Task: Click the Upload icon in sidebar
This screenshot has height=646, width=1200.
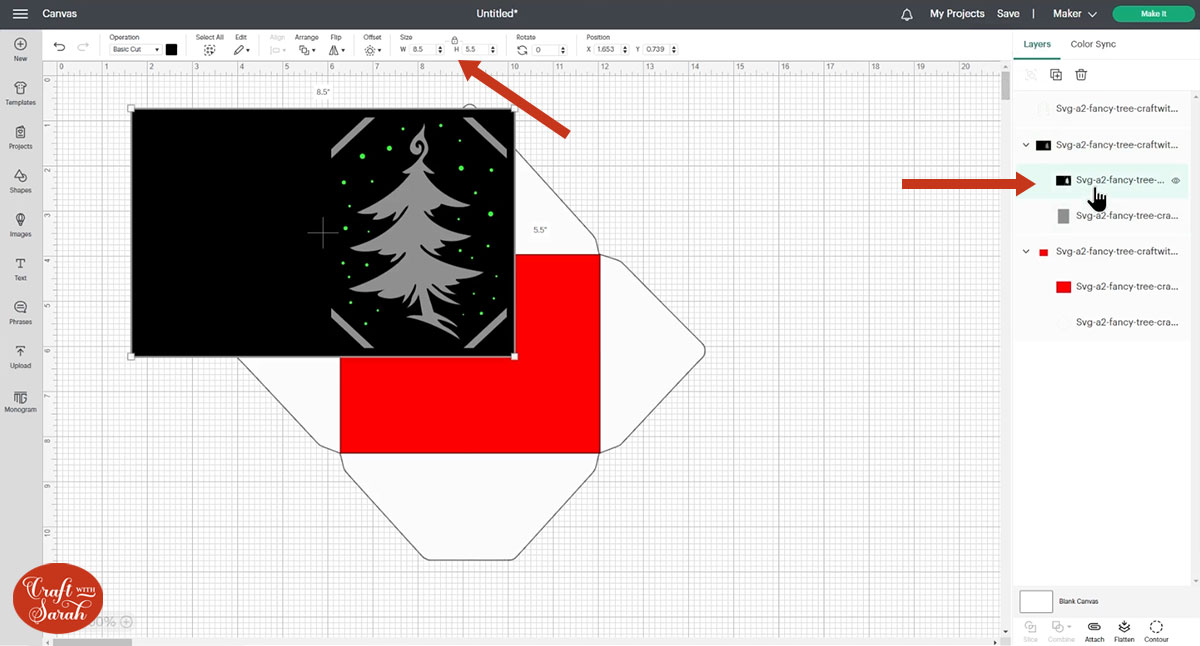Action: [x=20, y=355]
